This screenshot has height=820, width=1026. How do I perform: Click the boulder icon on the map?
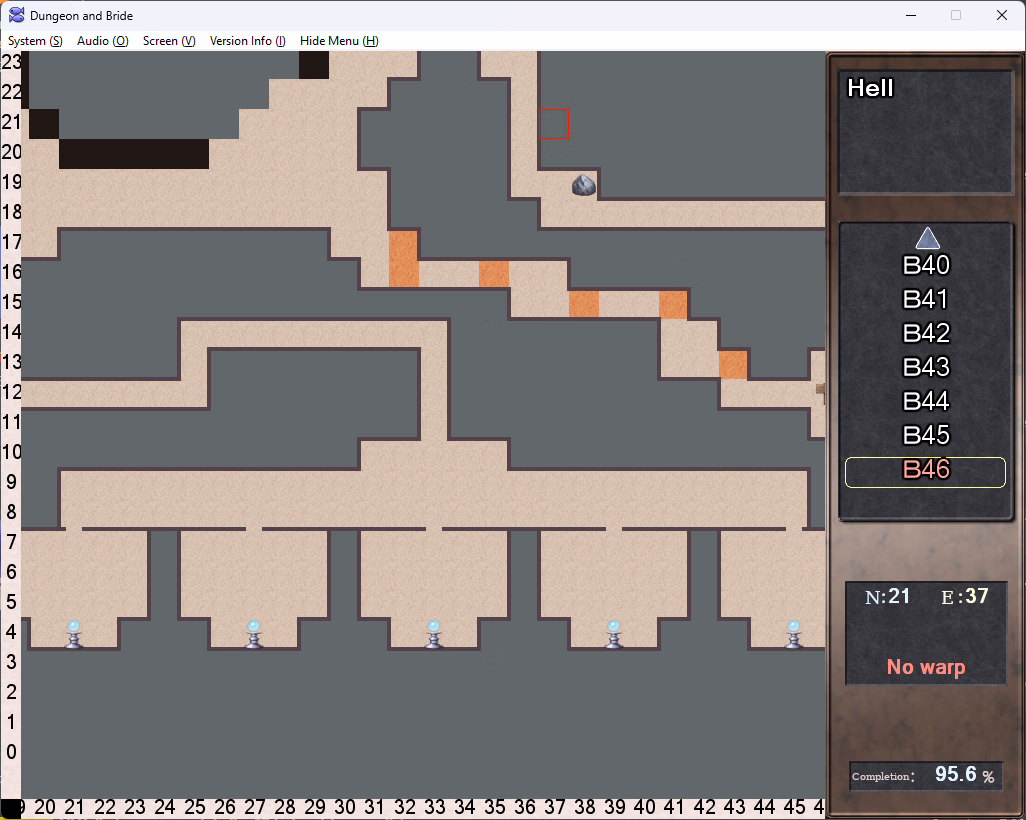pos(584,185)
